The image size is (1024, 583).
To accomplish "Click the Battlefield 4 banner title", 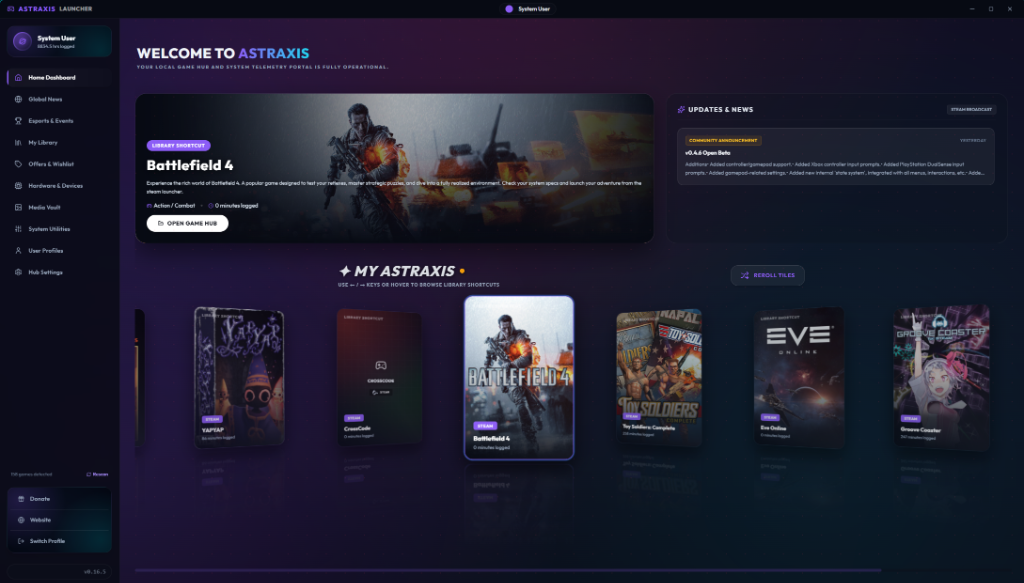I will pos(189,165).
